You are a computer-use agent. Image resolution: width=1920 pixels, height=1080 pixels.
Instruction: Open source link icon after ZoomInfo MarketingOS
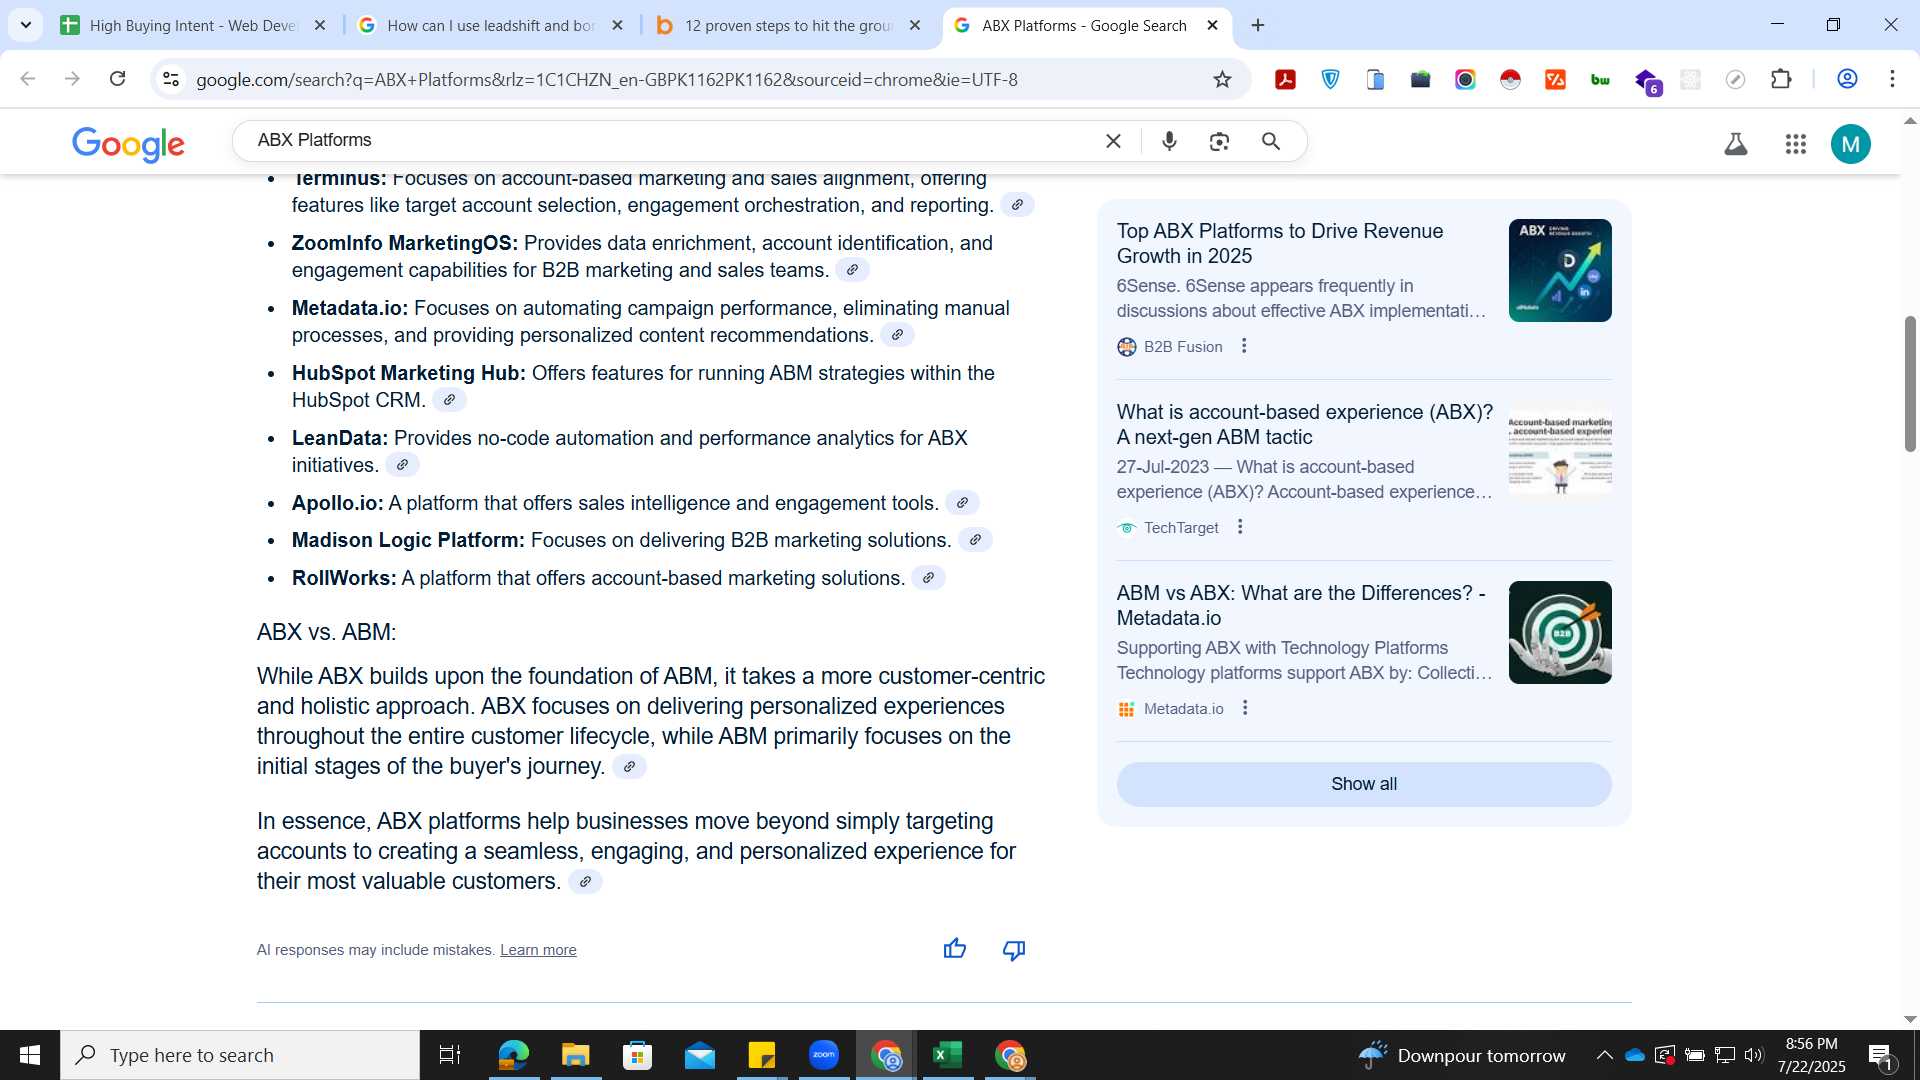852,270
